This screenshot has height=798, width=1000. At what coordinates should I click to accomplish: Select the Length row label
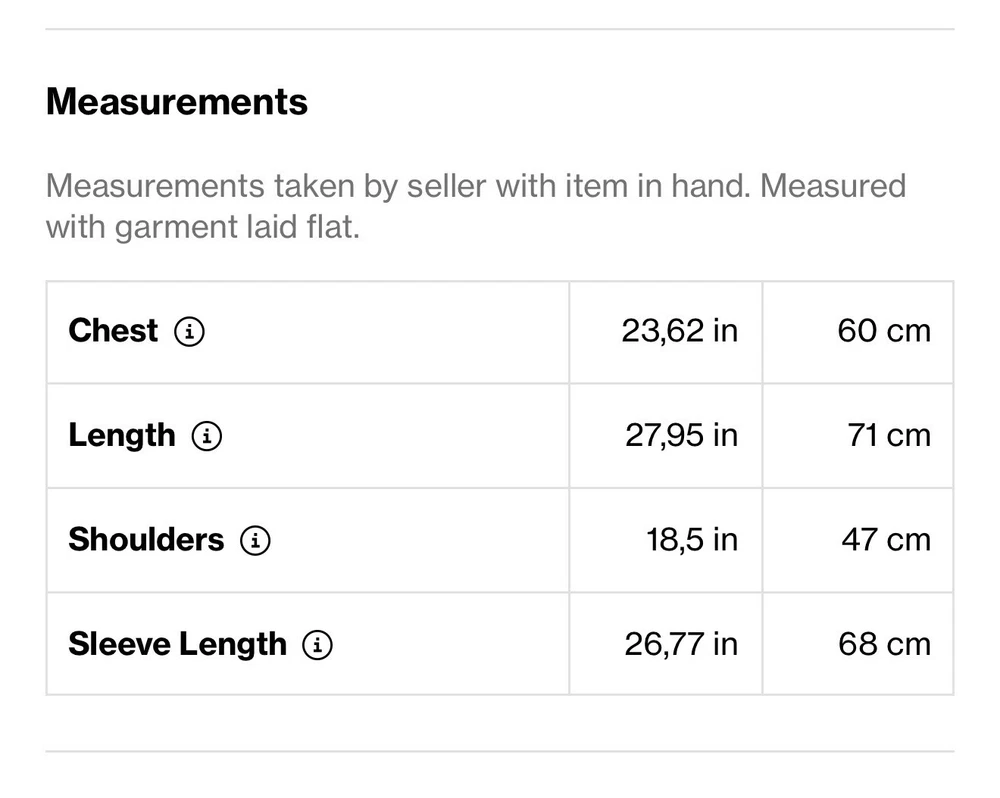coord(121,436)
